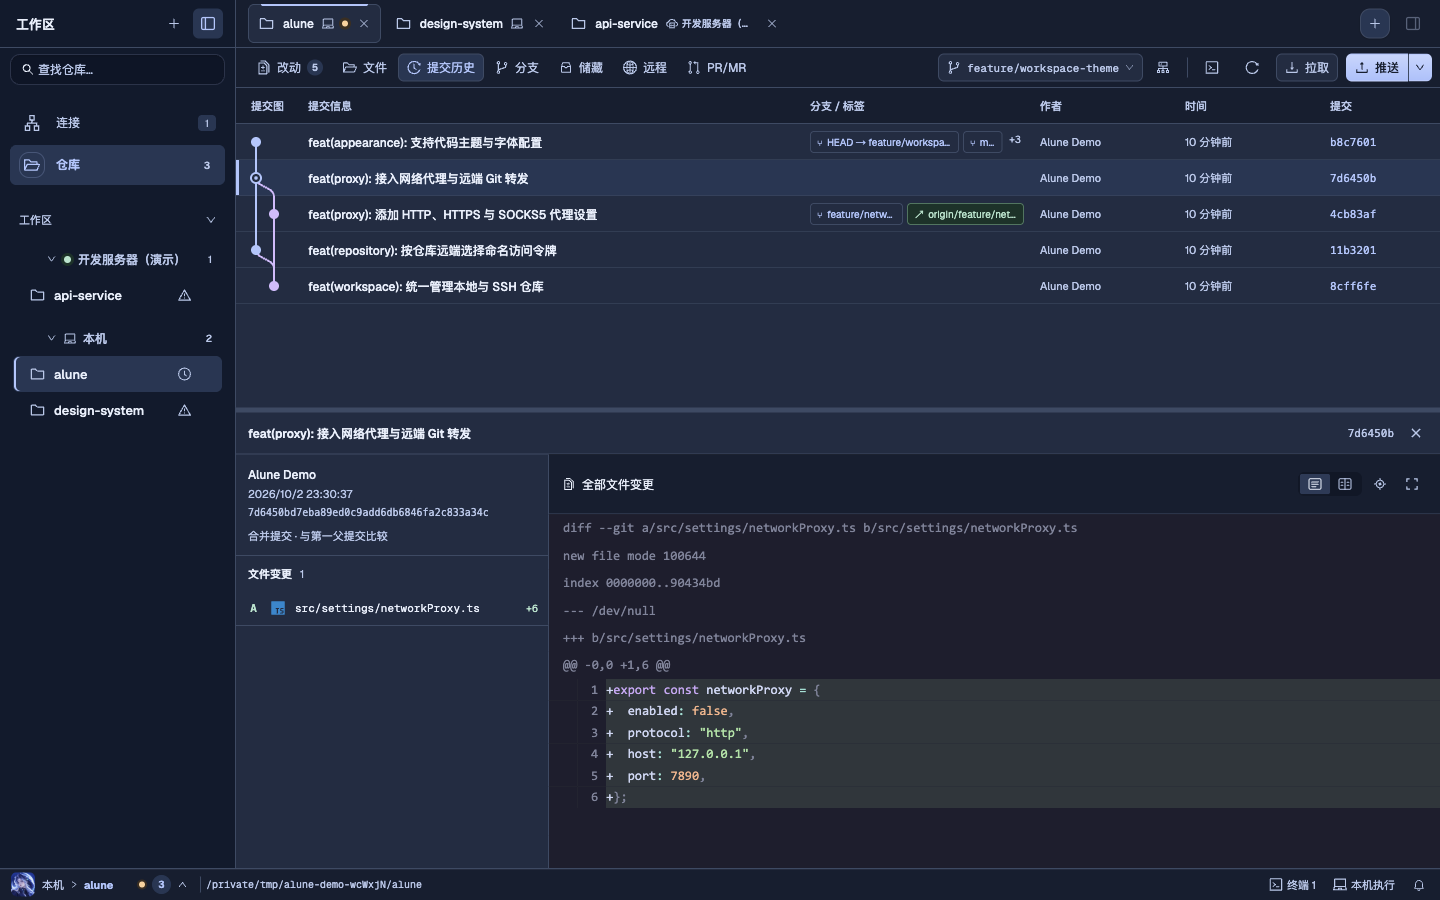Screen dimensions: 1440x900
Task: Expand the diff view to fullscreen
Action: 1412,484
